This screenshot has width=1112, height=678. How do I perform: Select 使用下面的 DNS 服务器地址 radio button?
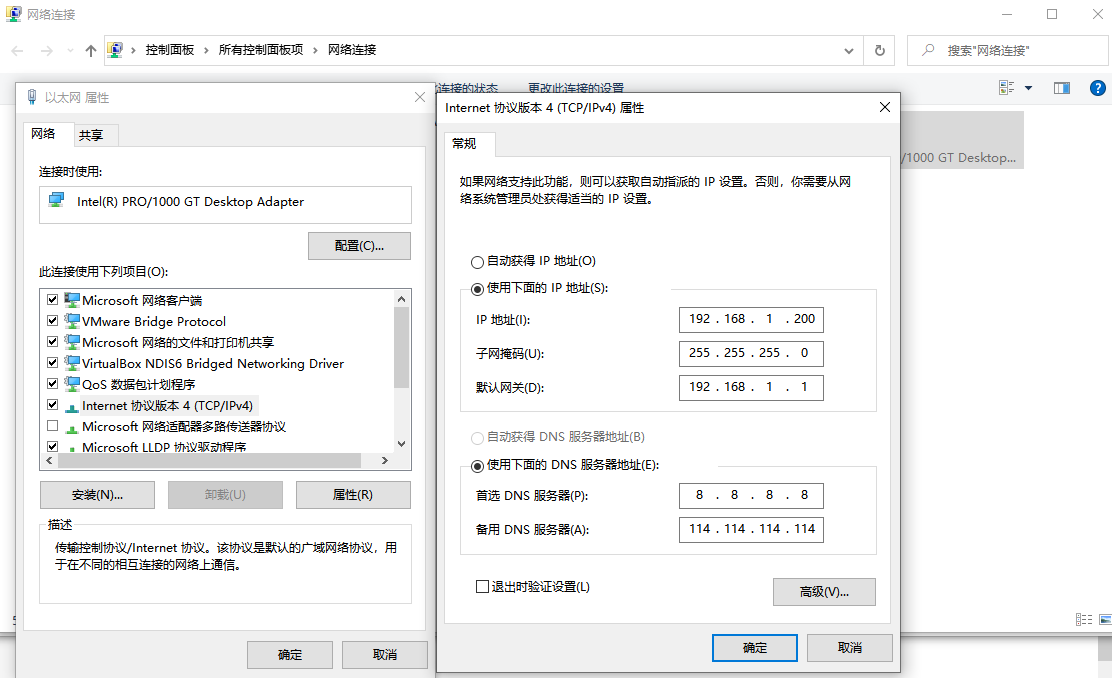point(477,466)
